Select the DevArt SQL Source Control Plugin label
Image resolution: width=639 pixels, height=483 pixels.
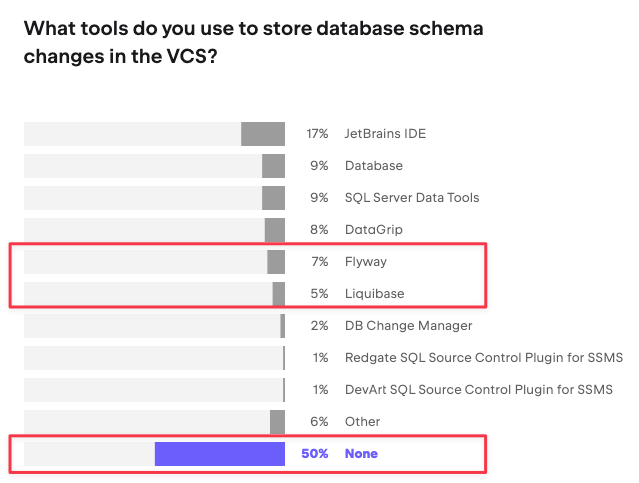point(478,390)
